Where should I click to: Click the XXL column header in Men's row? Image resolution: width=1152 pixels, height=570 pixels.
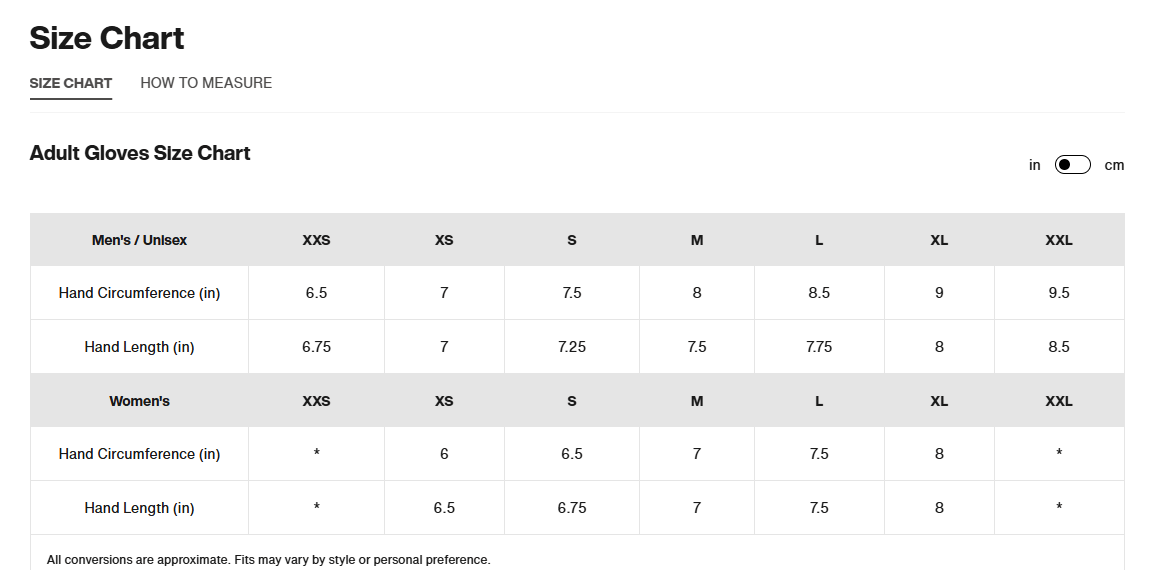tap(1059, 240)
